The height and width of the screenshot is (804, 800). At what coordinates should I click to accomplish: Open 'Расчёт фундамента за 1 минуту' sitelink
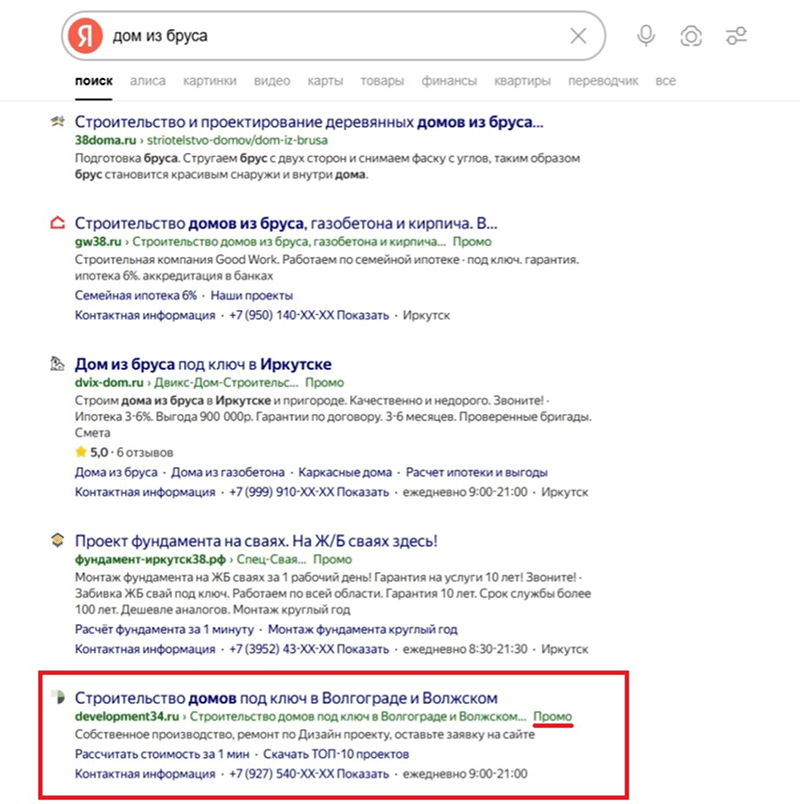164,629
